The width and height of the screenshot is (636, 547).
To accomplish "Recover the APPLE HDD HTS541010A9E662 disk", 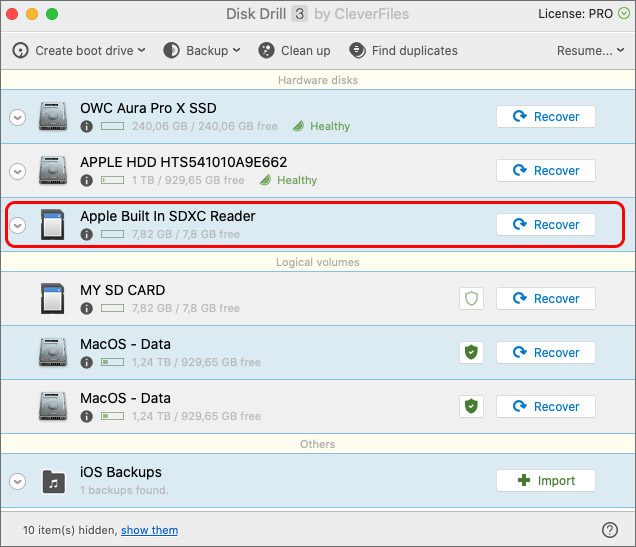I will [546, 171].
